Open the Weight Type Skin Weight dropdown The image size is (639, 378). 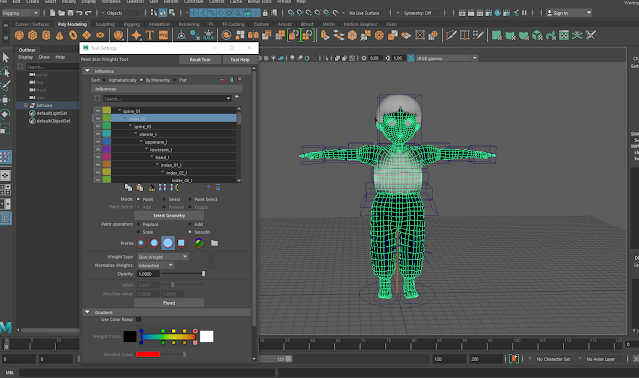point(163,257)
